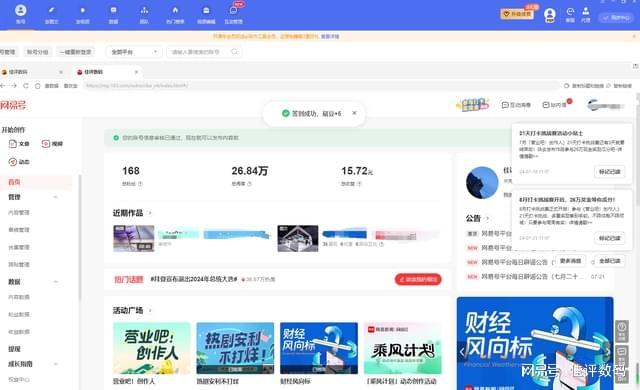This screenshot has height=390, width=640.
Task: Open the 乘风计划 activity card
Action: coord(402,348)
